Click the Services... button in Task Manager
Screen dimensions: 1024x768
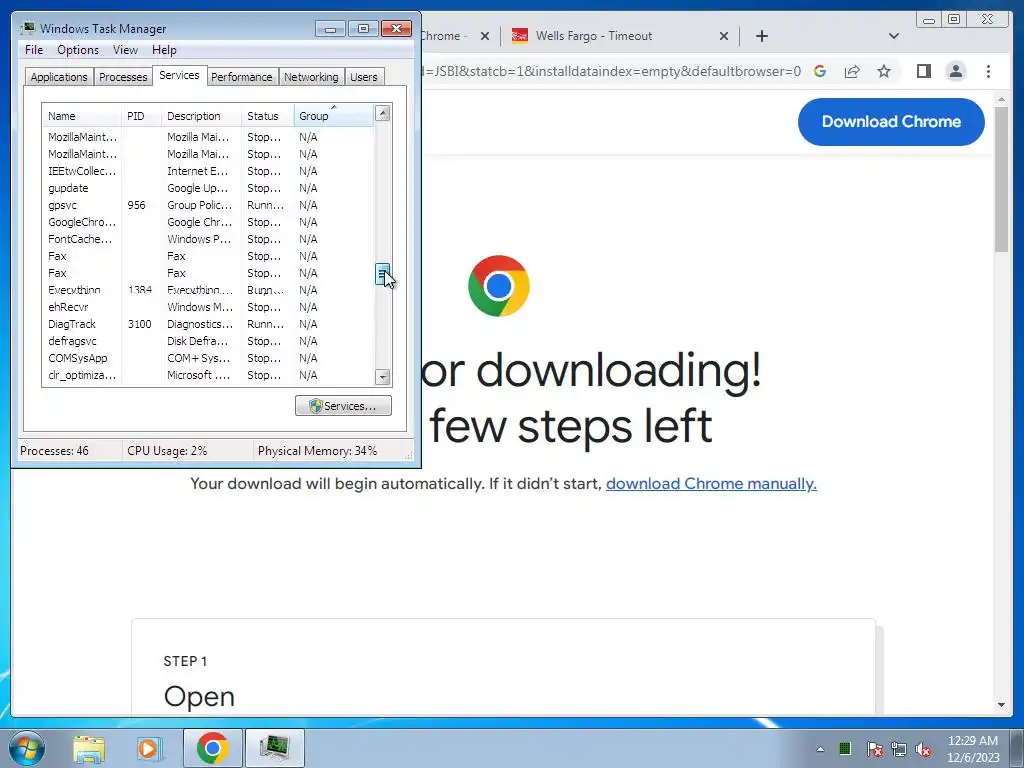(x=343, y=406)
